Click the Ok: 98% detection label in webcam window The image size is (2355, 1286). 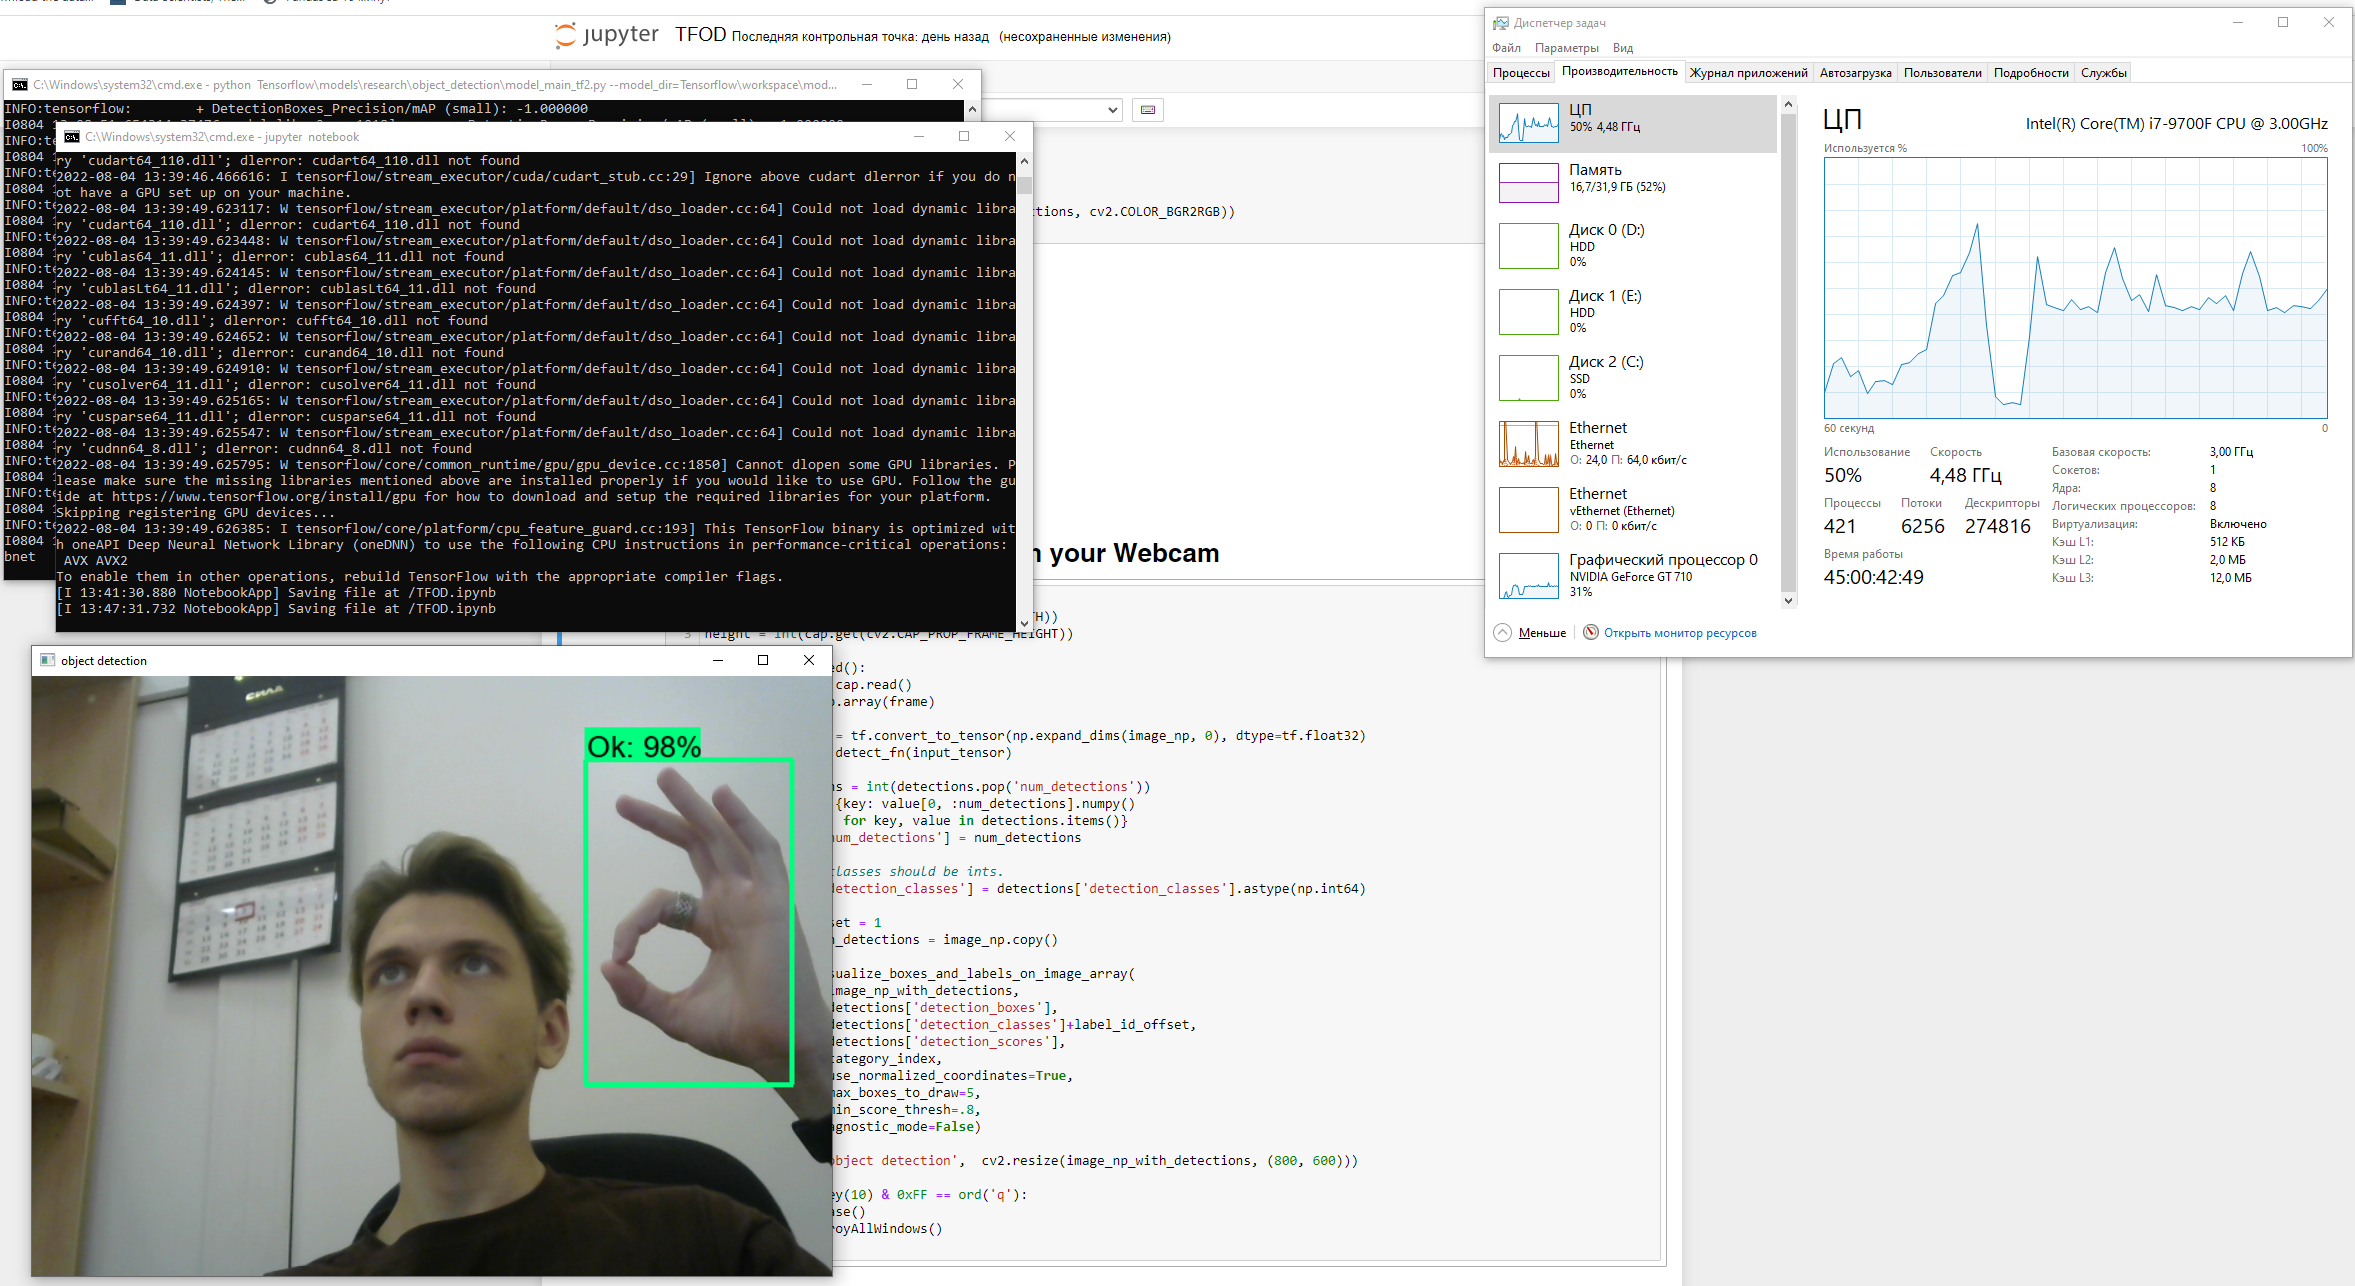pos(643,746)
